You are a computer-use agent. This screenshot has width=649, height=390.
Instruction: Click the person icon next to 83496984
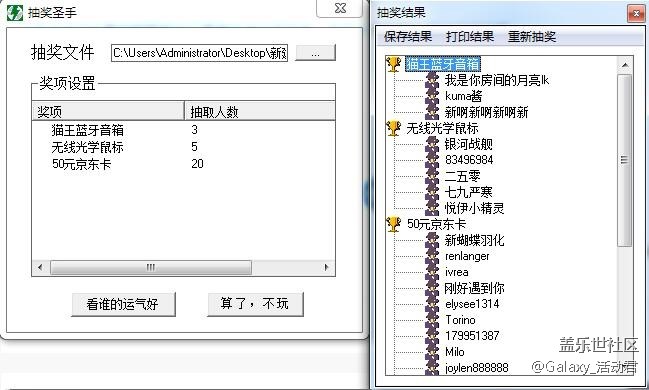(x=432, y=160)
